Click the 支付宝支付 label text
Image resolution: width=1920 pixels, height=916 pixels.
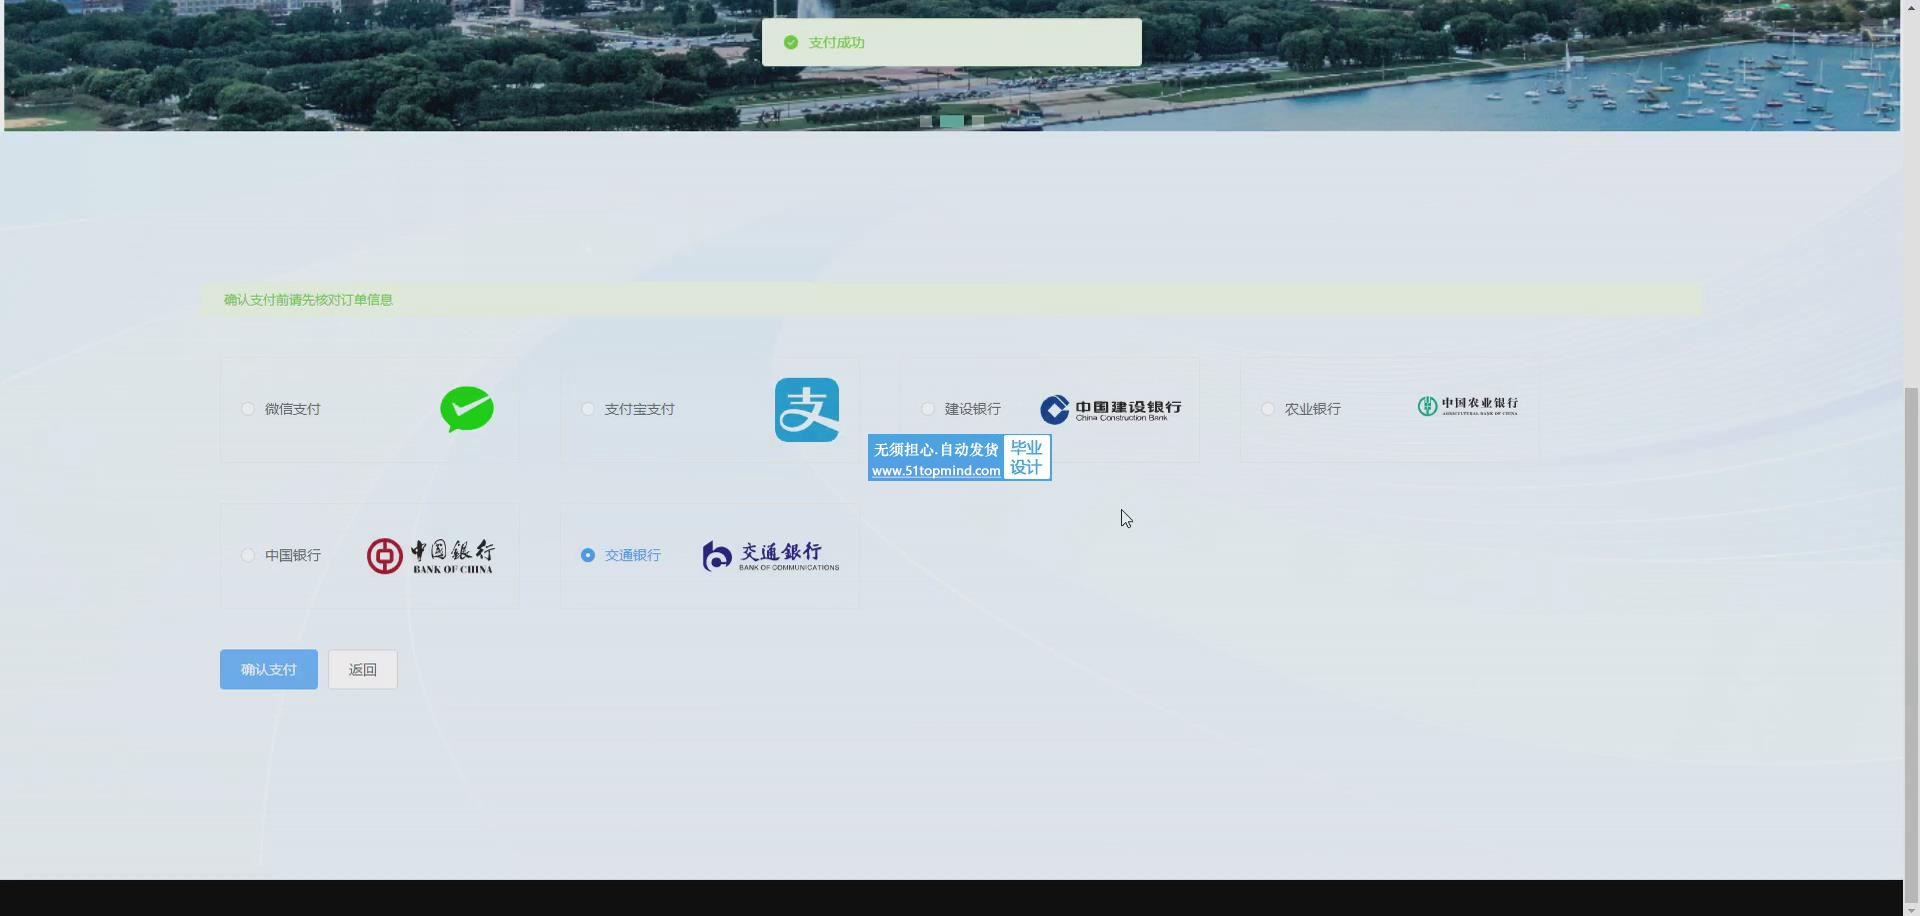640,409
